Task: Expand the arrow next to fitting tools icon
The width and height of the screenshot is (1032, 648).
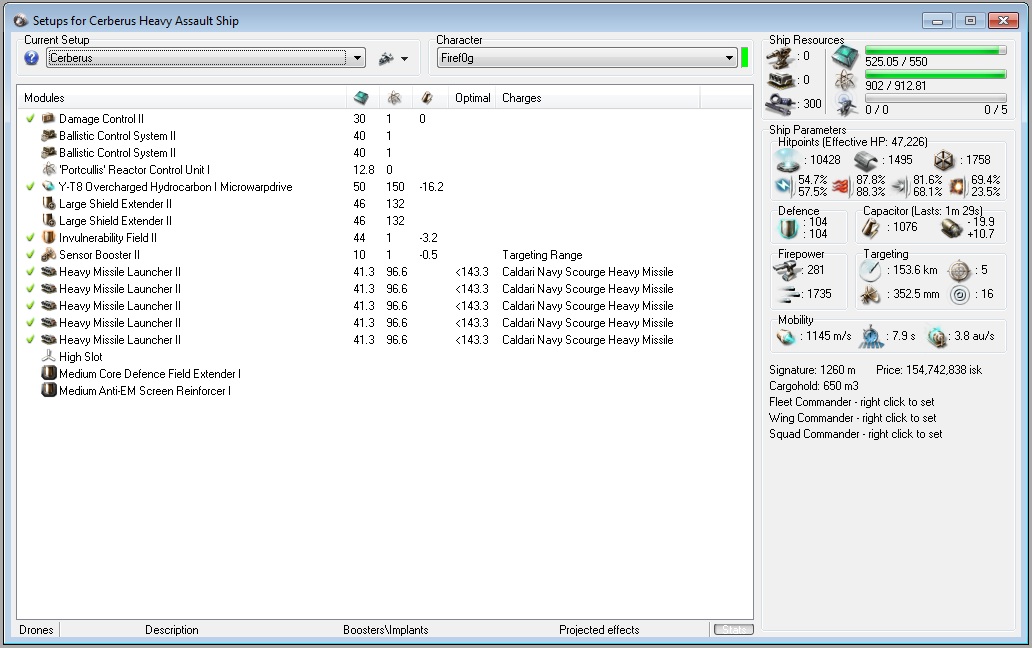Action: [404, 59]
